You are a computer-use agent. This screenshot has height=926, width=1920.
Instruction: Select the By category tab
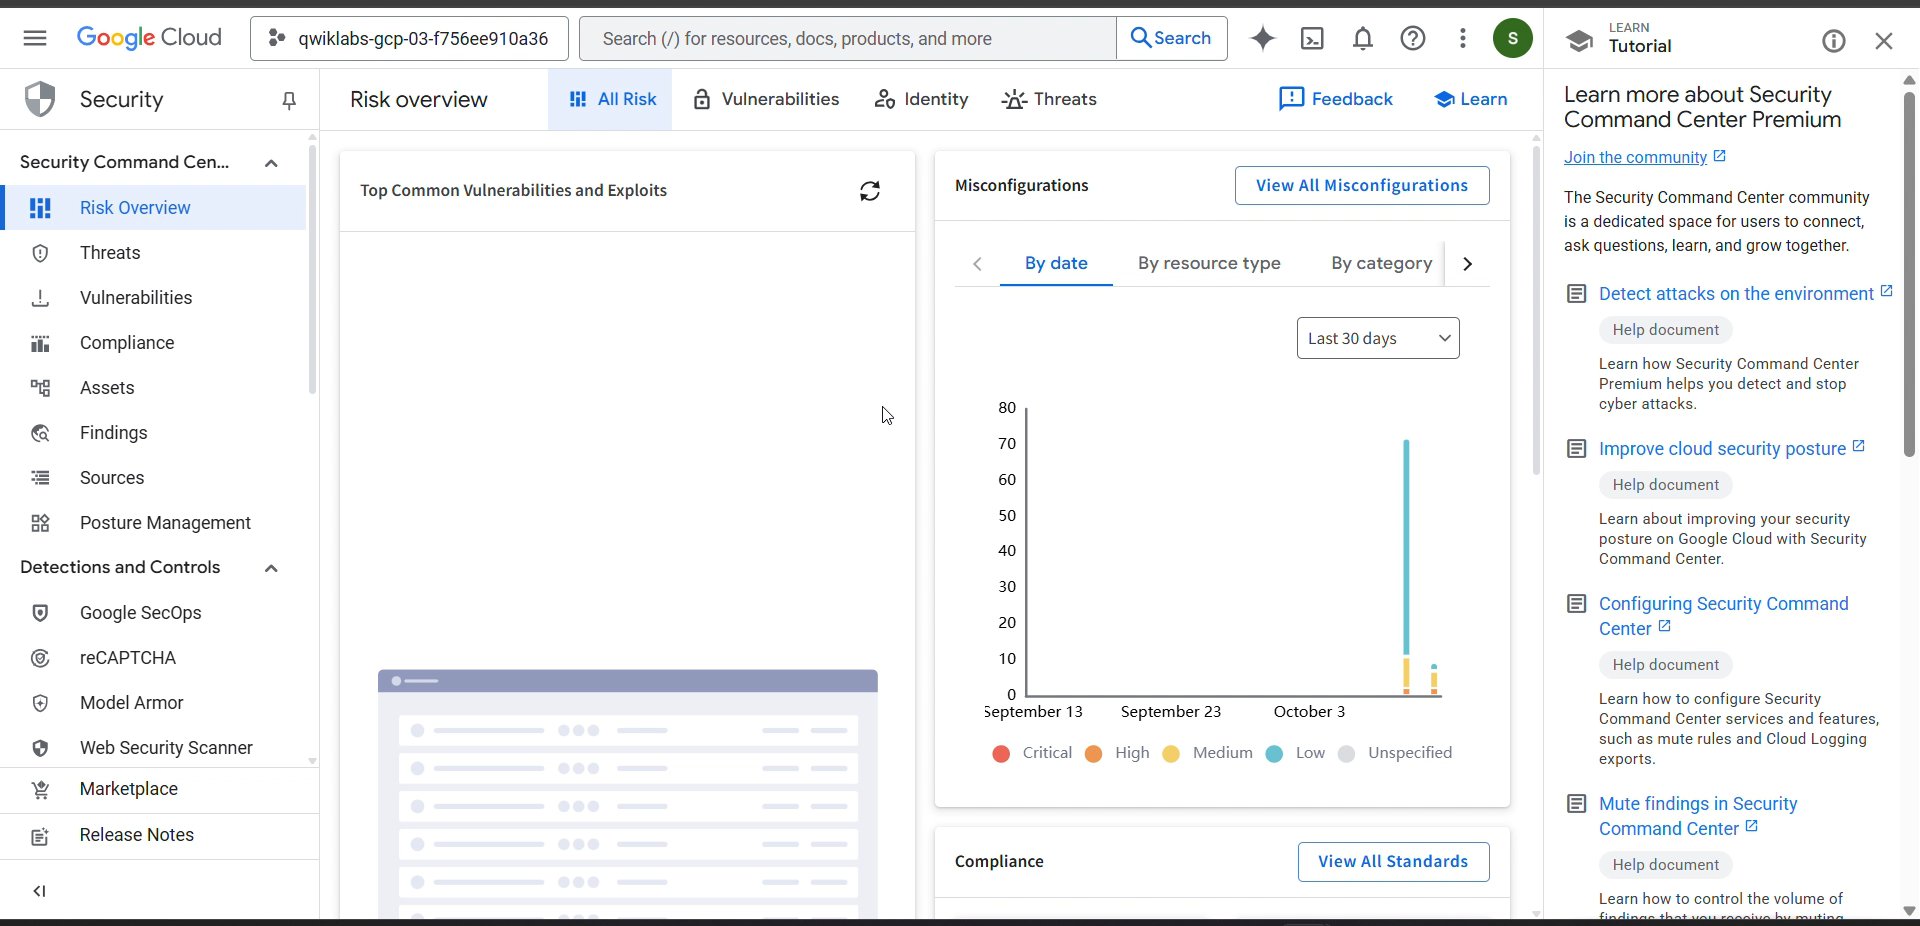[x=1381, y=263]
